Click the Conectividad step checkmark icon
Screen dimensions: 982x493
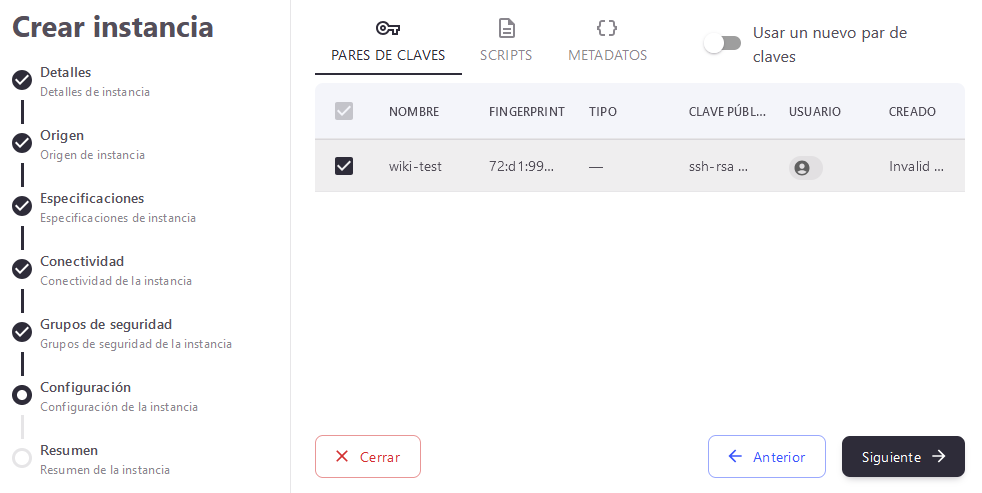(22, 269)
